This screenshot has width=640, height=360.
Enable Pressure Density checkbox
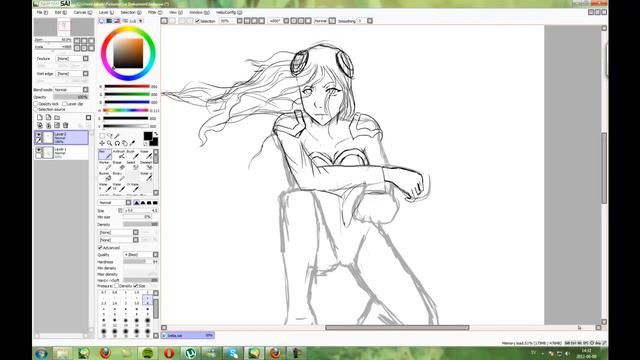click(116, 286)
